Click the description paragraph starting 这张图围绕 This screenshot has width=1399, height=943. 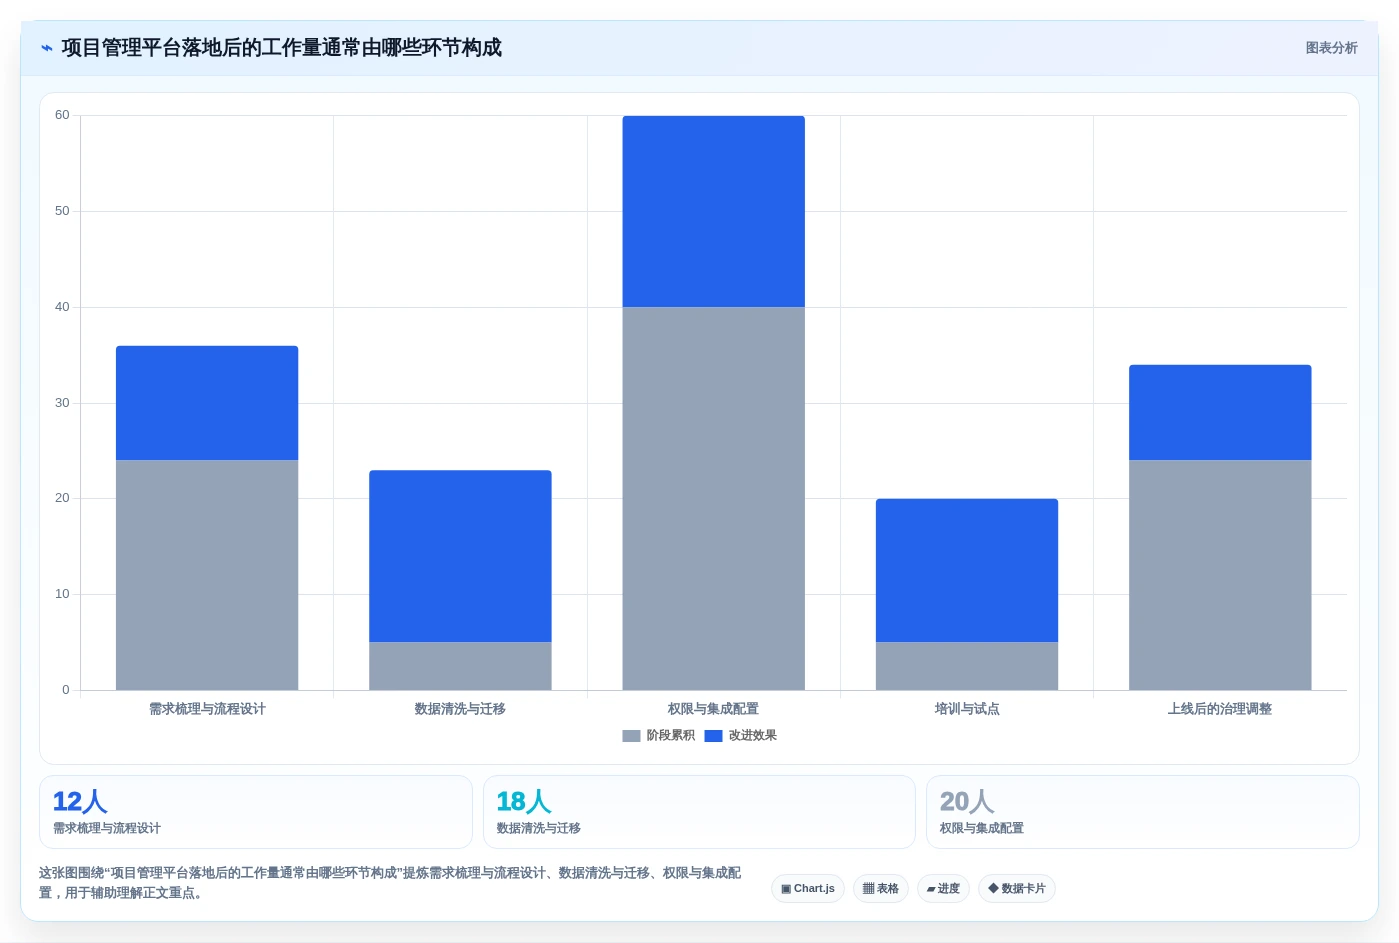point(390,883)
